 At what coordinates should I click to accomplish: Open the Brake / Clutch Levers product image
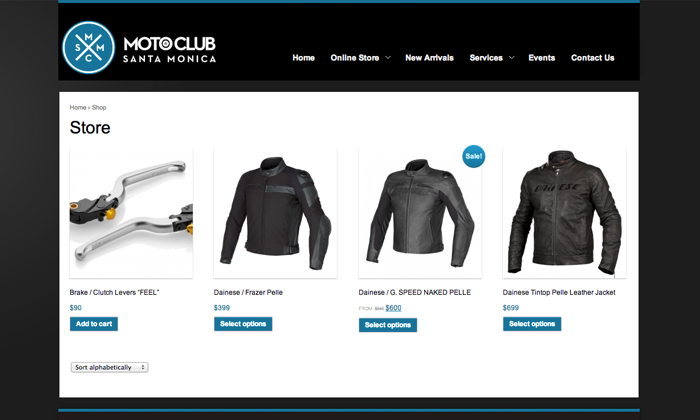tap(131, 214)
